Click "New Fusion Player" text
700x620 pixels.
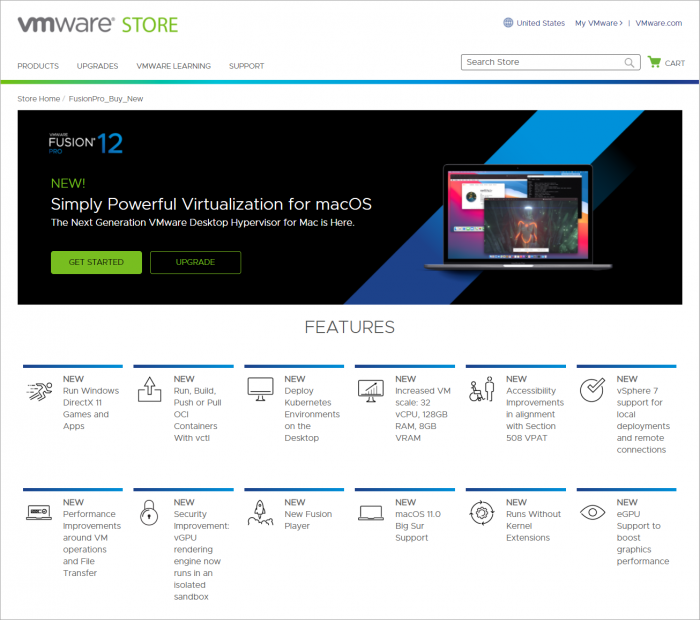(x=308, y=520)
